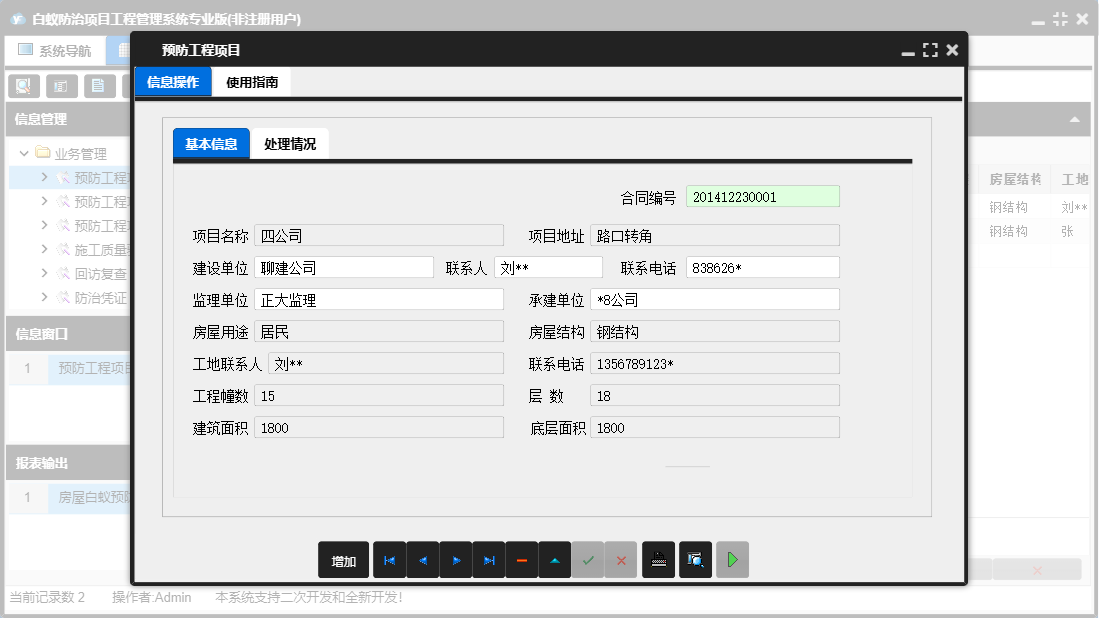
Task: Click the green play execute icon
Action: pos(732,560)
